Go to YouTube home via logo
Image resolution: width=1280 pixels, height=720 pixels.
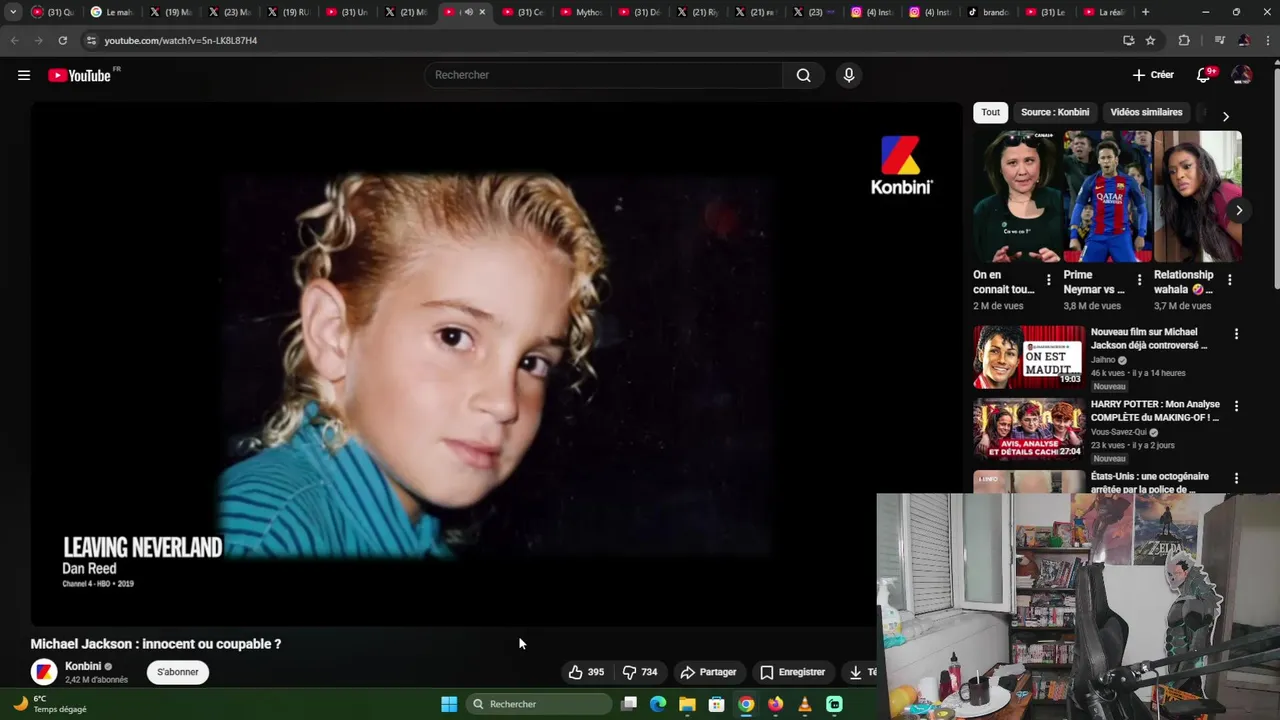point(79,75)
